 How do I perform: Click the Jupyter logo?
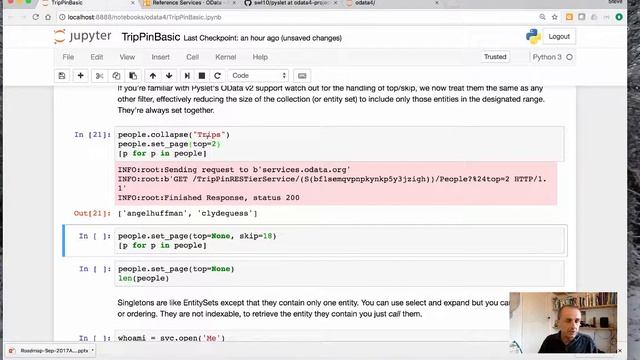(82, 36)
